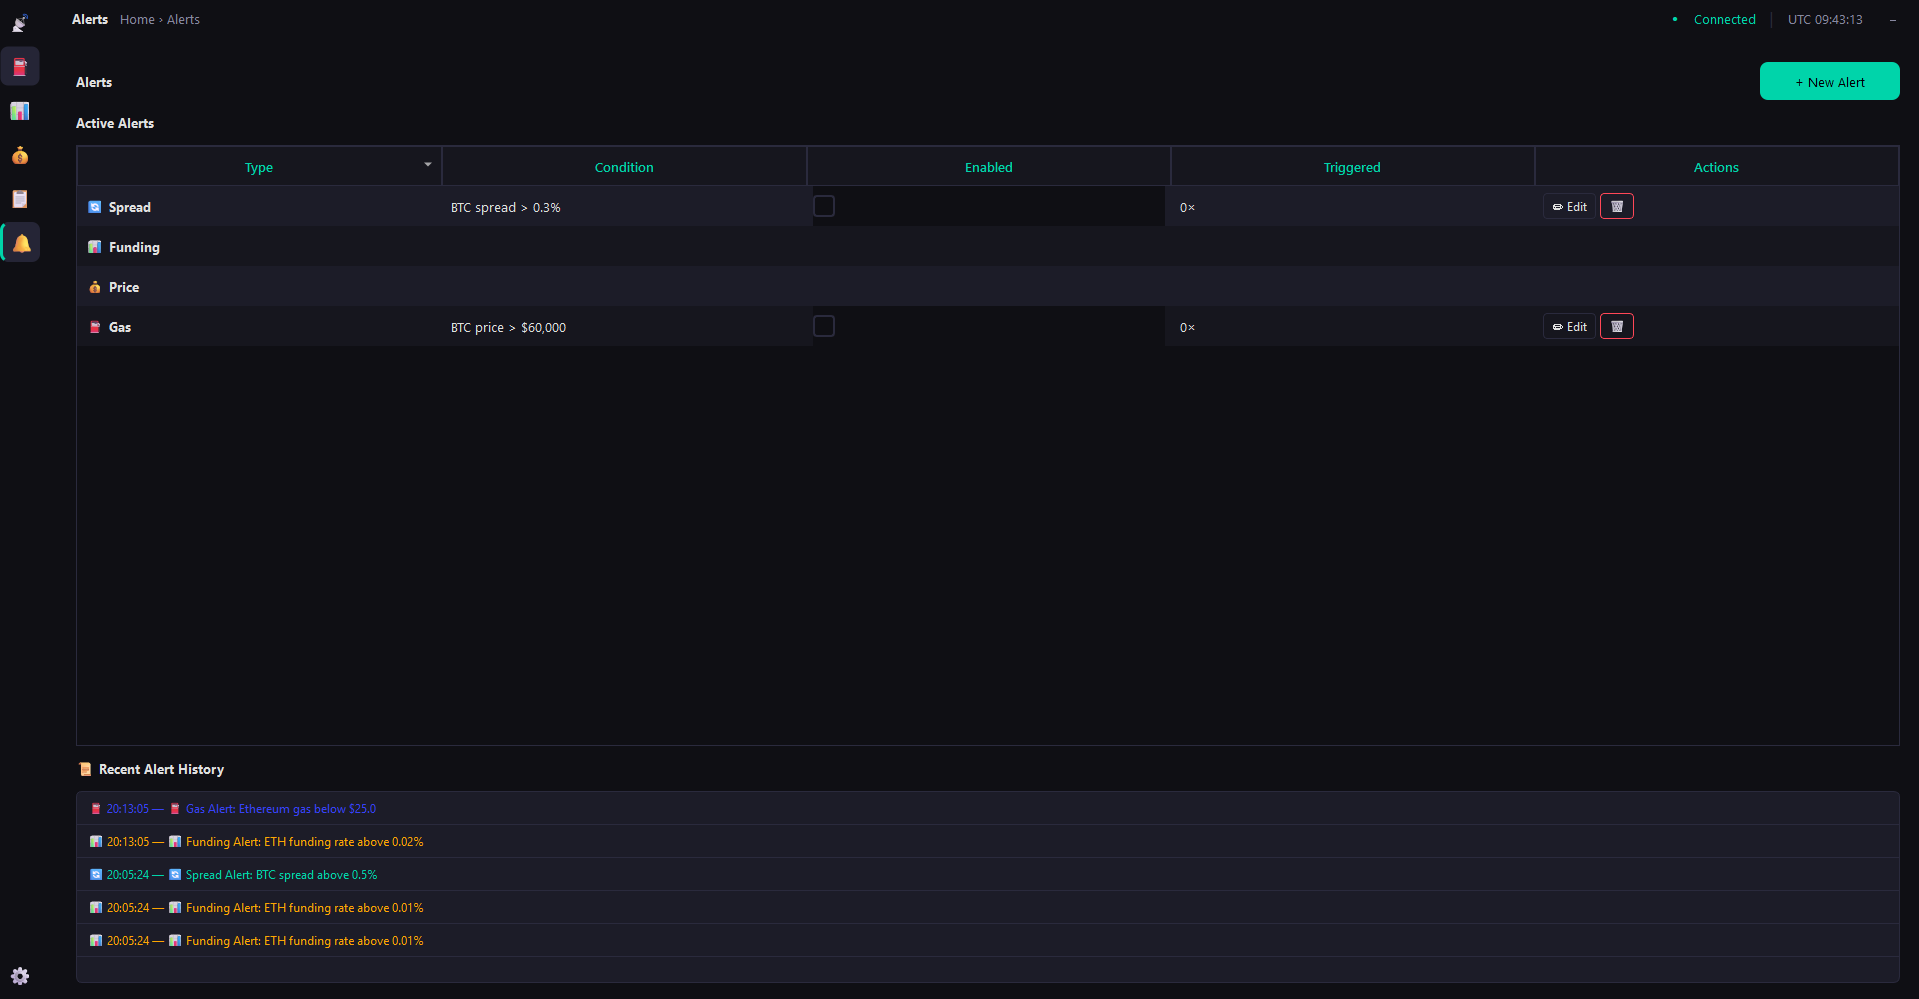This screenshot has height=999, width=1919.
Task: Open the Type column sort dropdown
Action: pyautogui.click(x=427, y=165)
